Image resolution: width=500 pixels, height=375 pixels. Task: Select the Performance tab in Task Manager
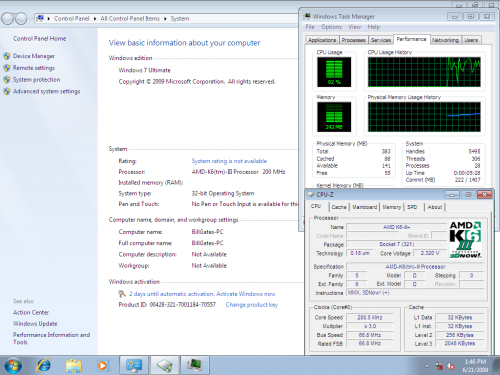tap(411, 39)
